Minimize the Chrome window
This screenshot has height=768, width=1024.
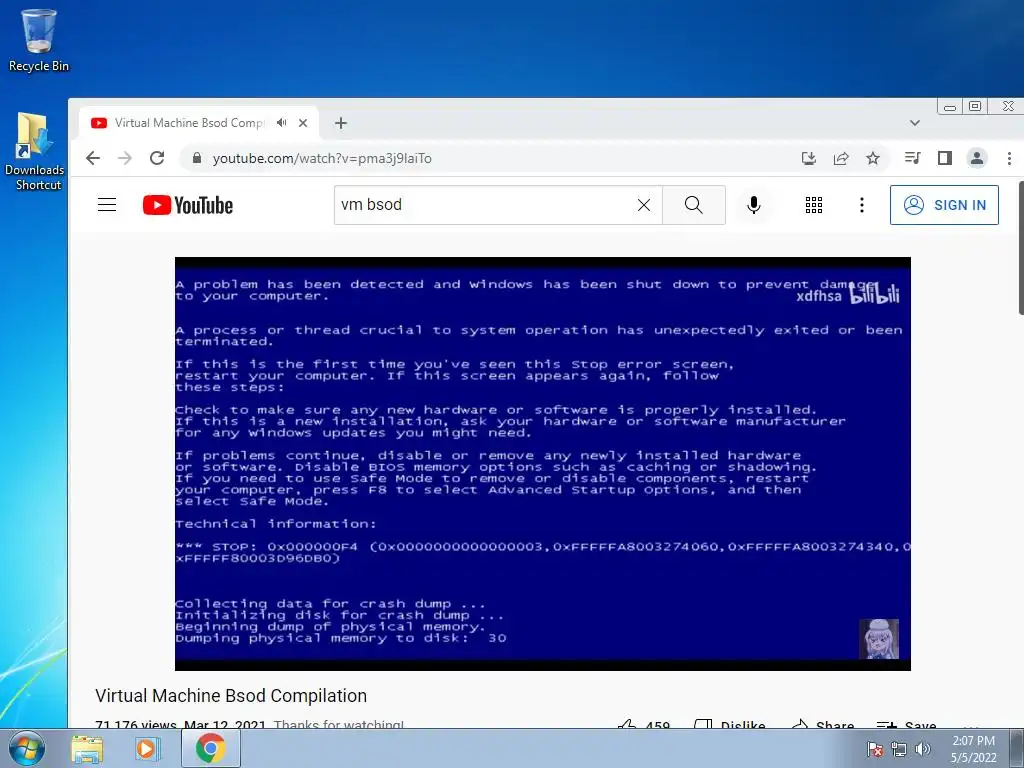[950, 106]
